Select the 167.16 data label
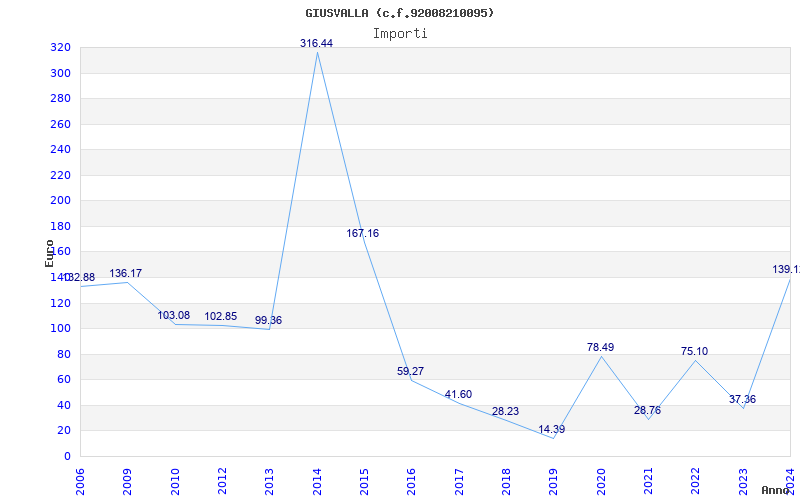800x500 pixels. (363, 233)
